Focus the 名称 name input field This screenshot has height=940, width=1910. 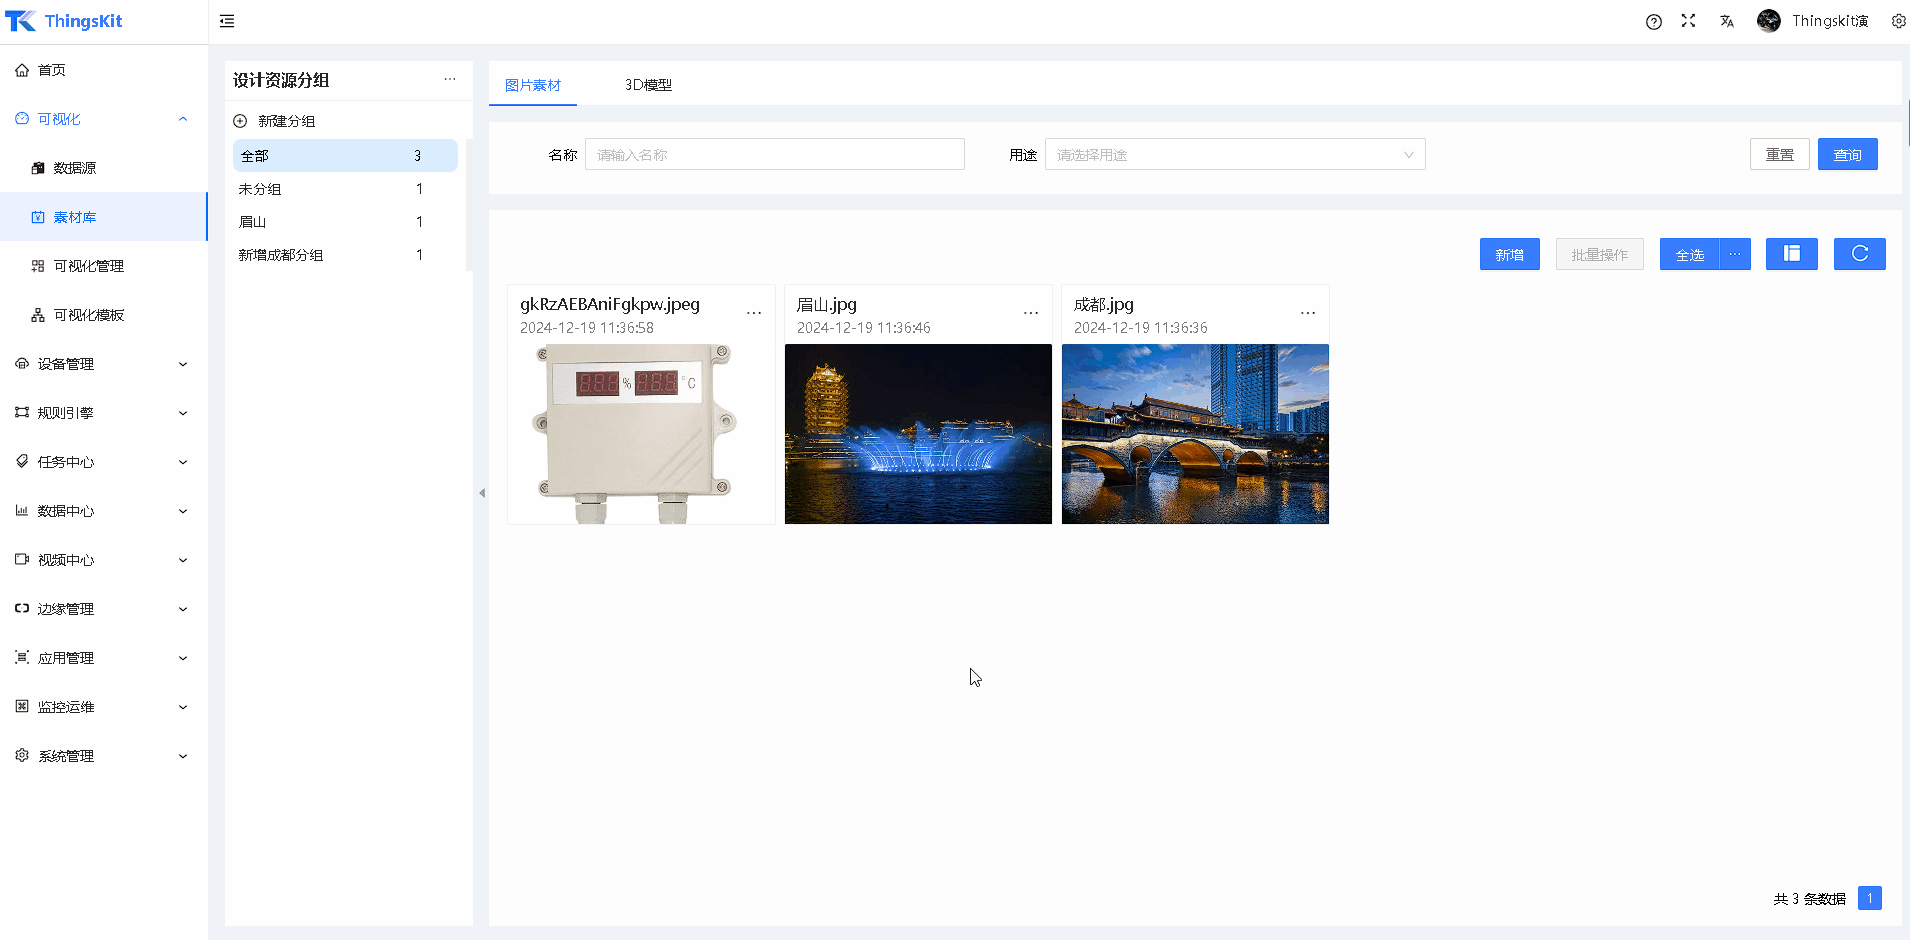point(774,155)
